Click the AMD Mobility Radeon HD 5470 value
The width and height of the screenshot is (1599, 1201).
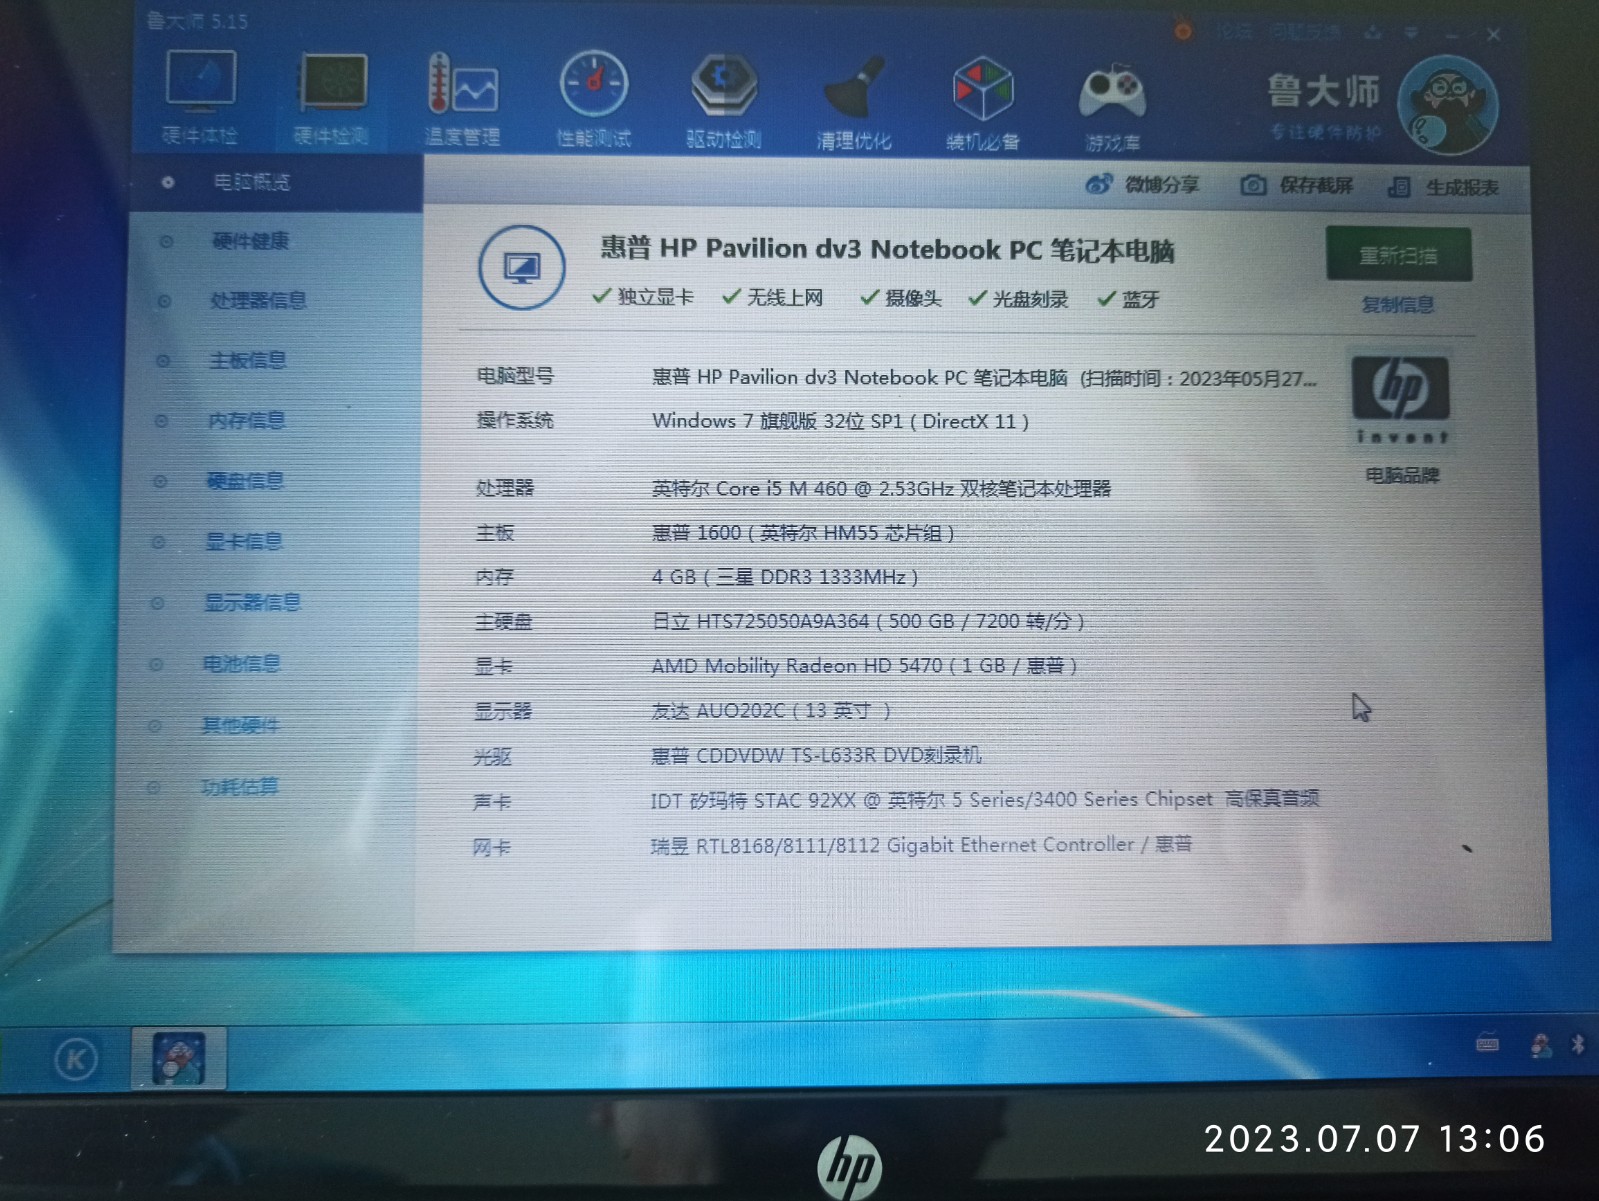(863, 665)
